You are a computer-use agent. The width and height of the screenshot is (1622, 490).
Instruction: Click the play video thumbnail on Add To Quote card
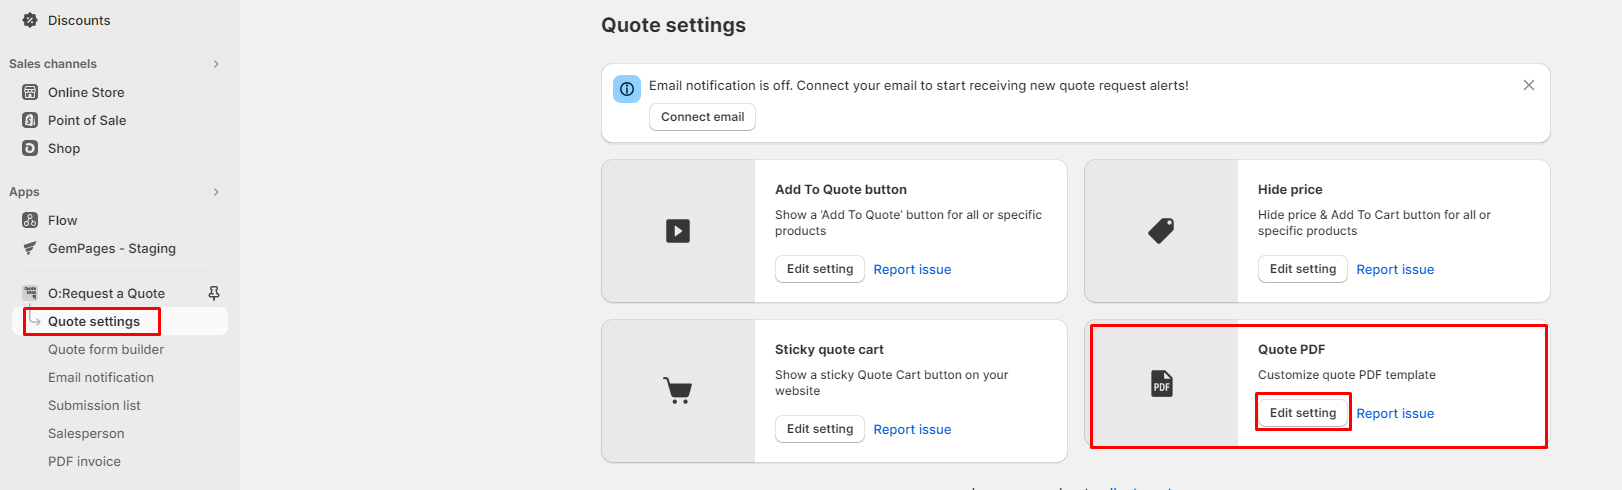[678, 231]
